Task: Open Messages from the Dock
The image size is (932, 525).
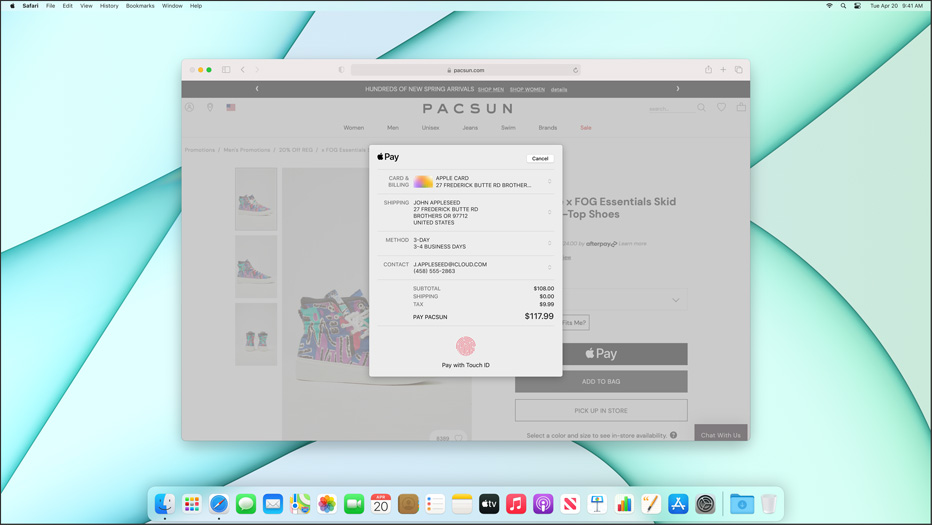Action: (x=245, y=504)
